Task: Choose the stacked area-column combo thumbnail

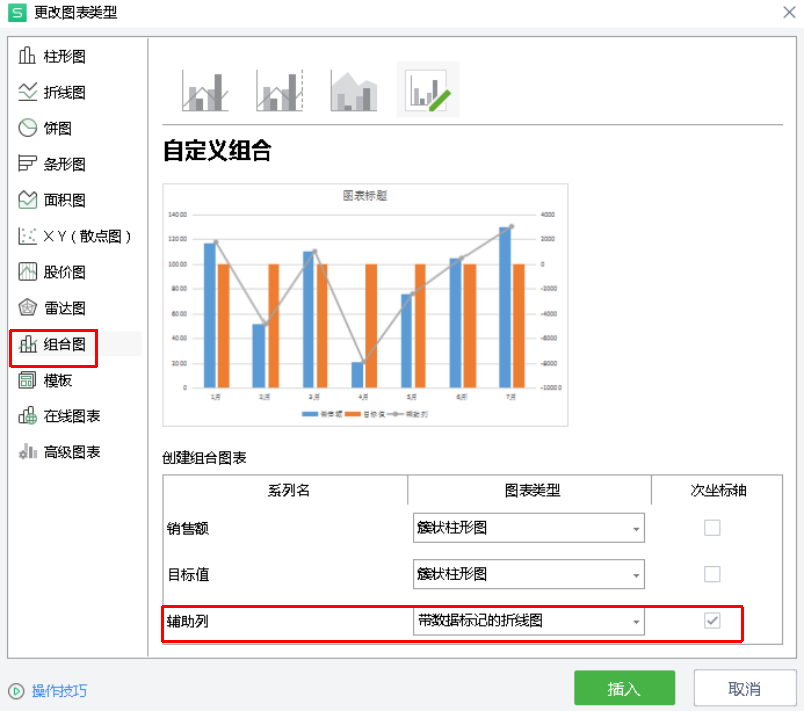Action: tap(353, 90)
